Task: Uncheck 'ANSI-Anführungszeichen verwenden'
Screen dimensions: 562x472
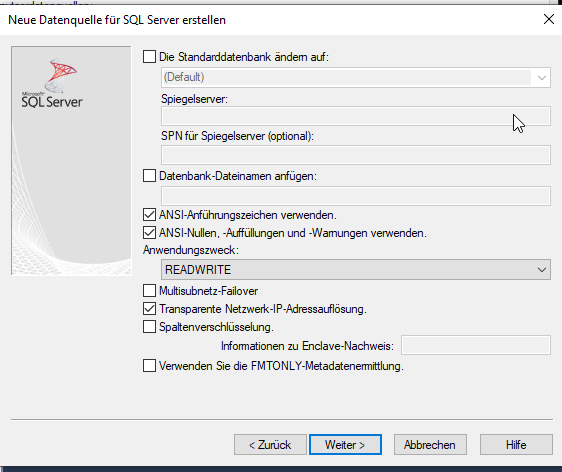Action: 149,215
